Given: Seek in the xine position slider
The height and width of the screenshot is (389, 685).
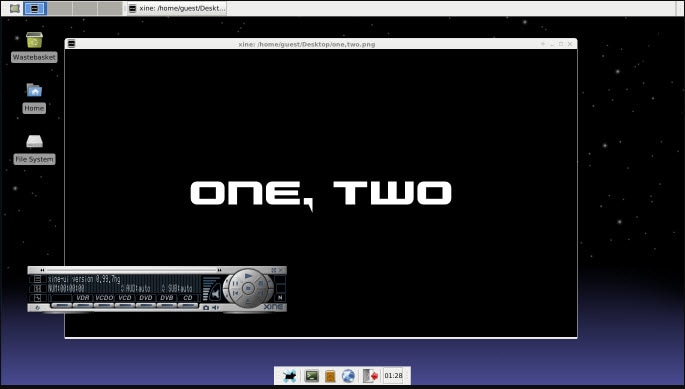Looking at the screenshot, I should point(131,270).
